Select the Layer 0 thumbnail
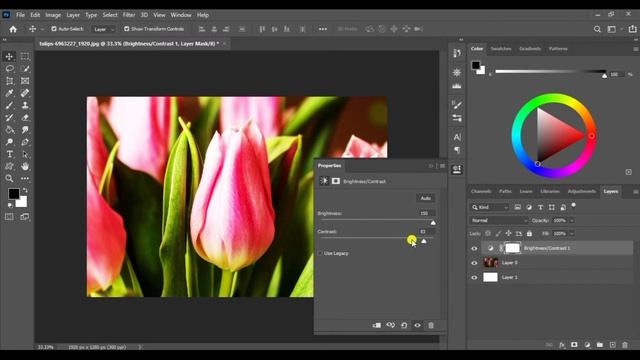This screenshot has width=640, height=360. (490, 263)
